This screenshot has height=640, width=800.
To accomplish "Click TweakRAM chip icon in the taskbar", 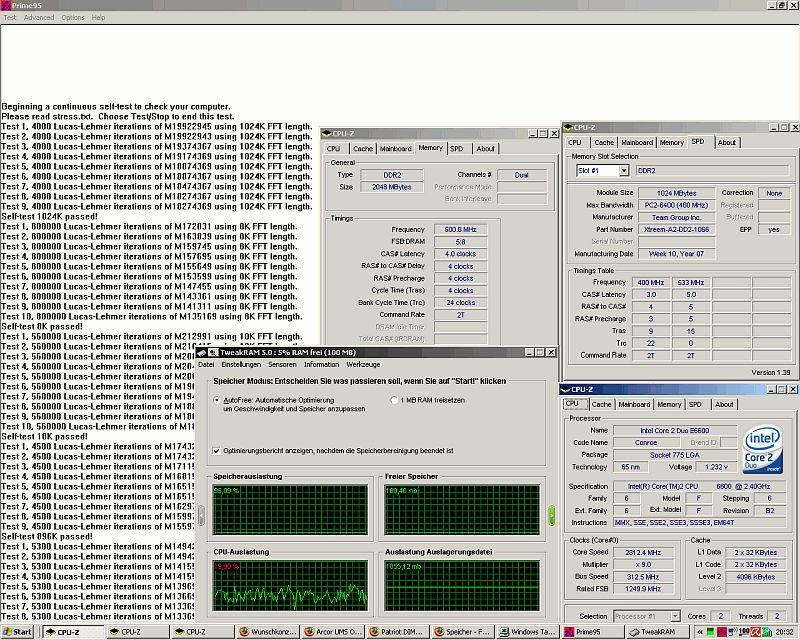I will point(634,632).
